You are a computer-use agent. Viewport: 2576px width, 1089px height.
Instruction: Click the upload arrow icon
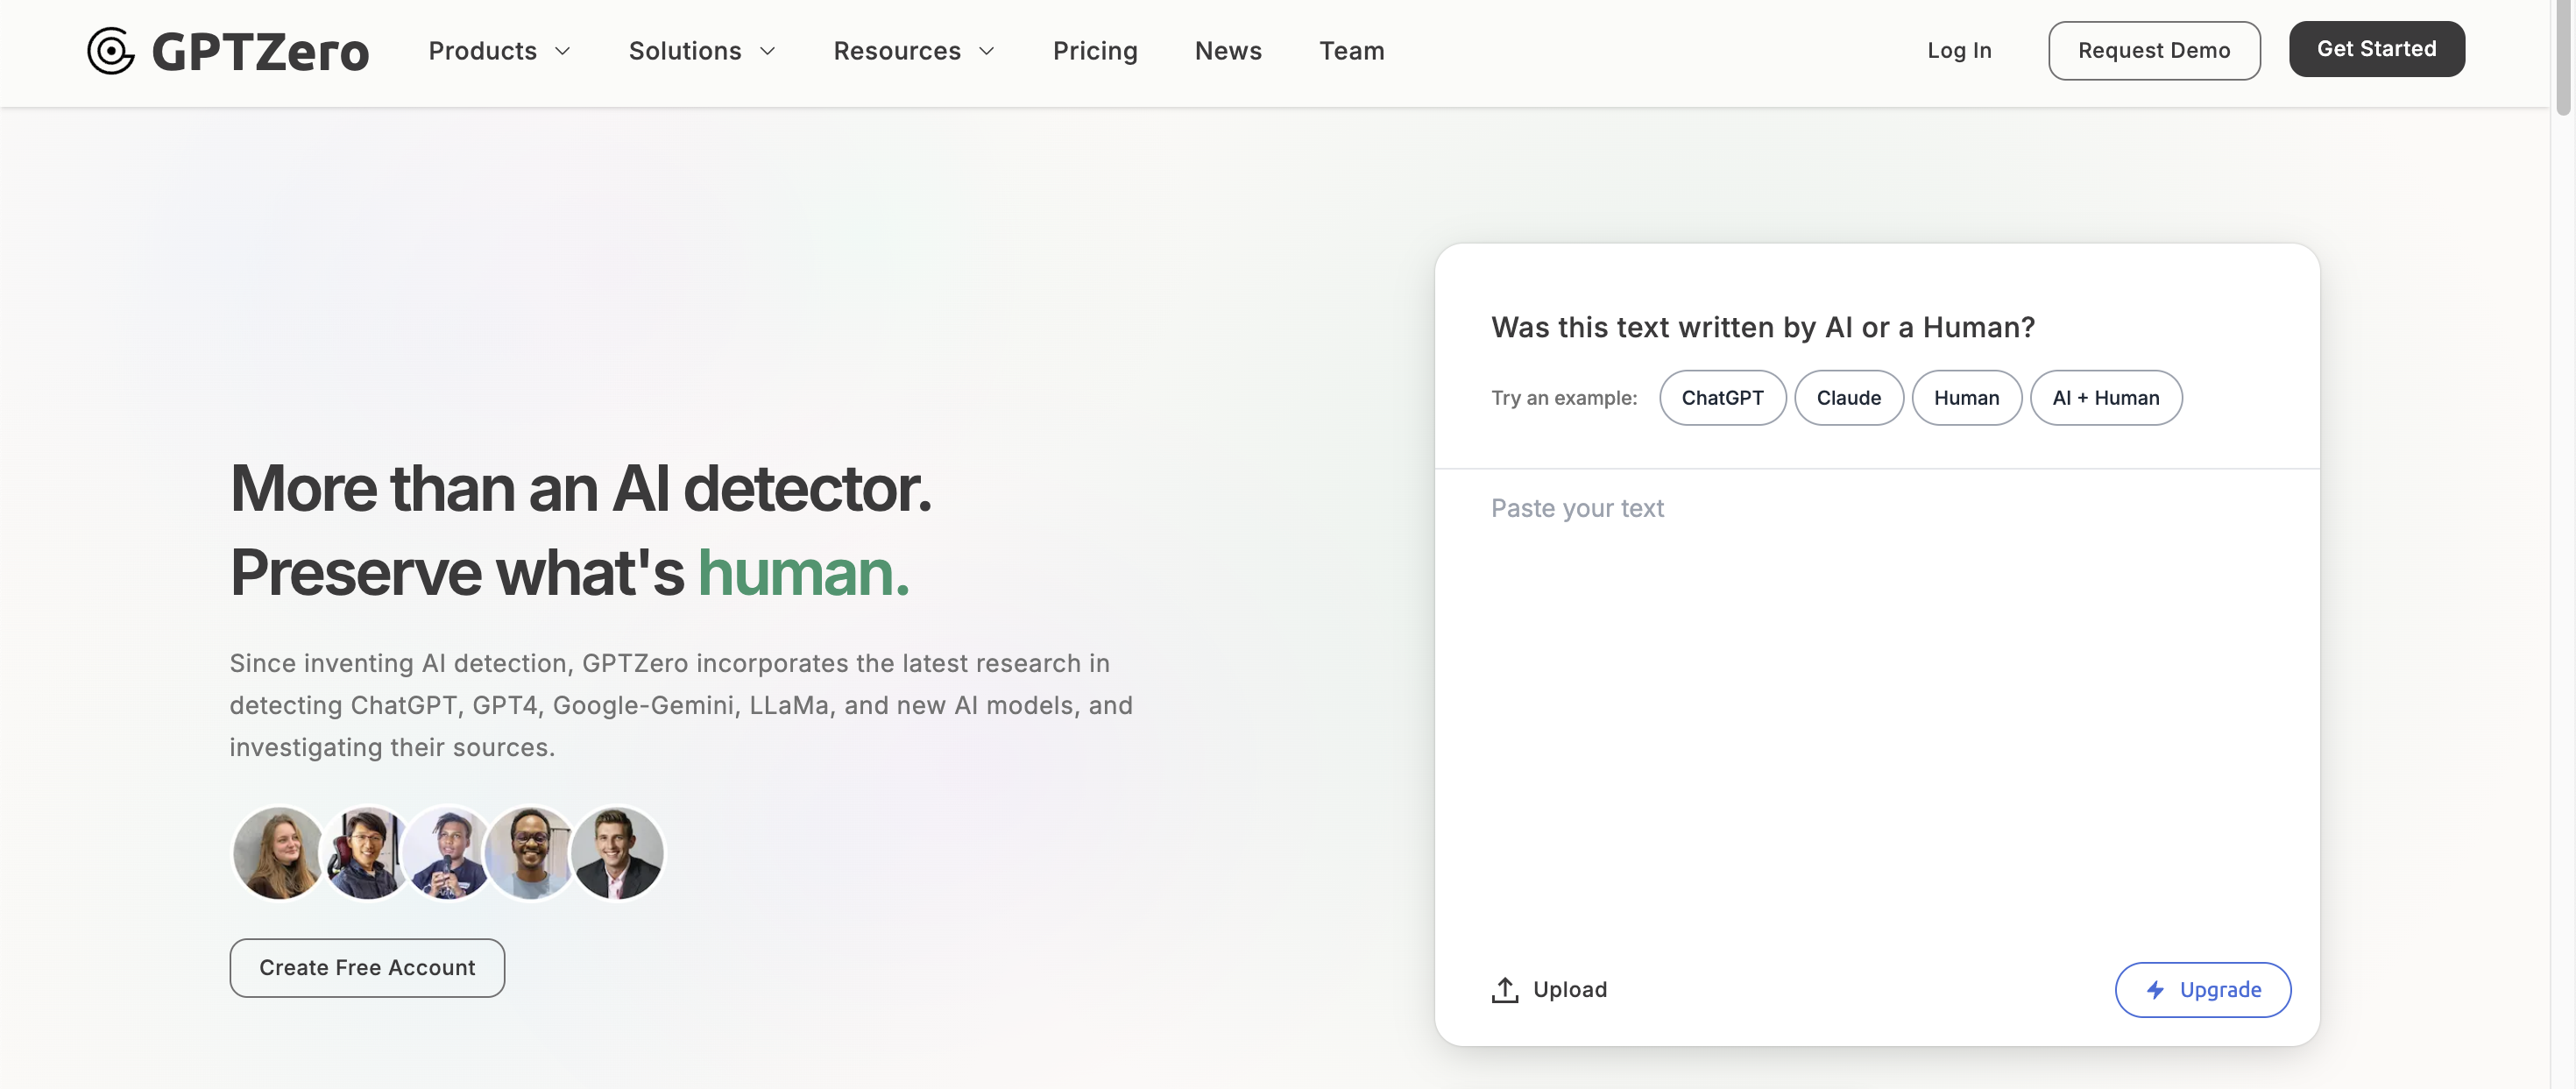click(x=1504, y=989)
